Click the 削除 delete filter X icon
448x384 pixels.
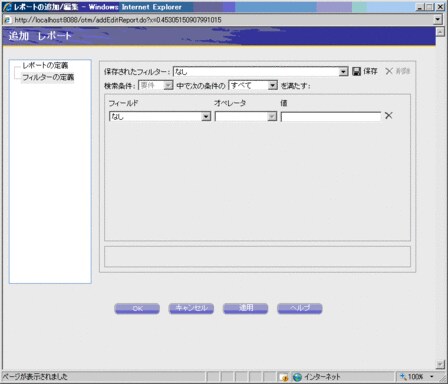point(389,71)
